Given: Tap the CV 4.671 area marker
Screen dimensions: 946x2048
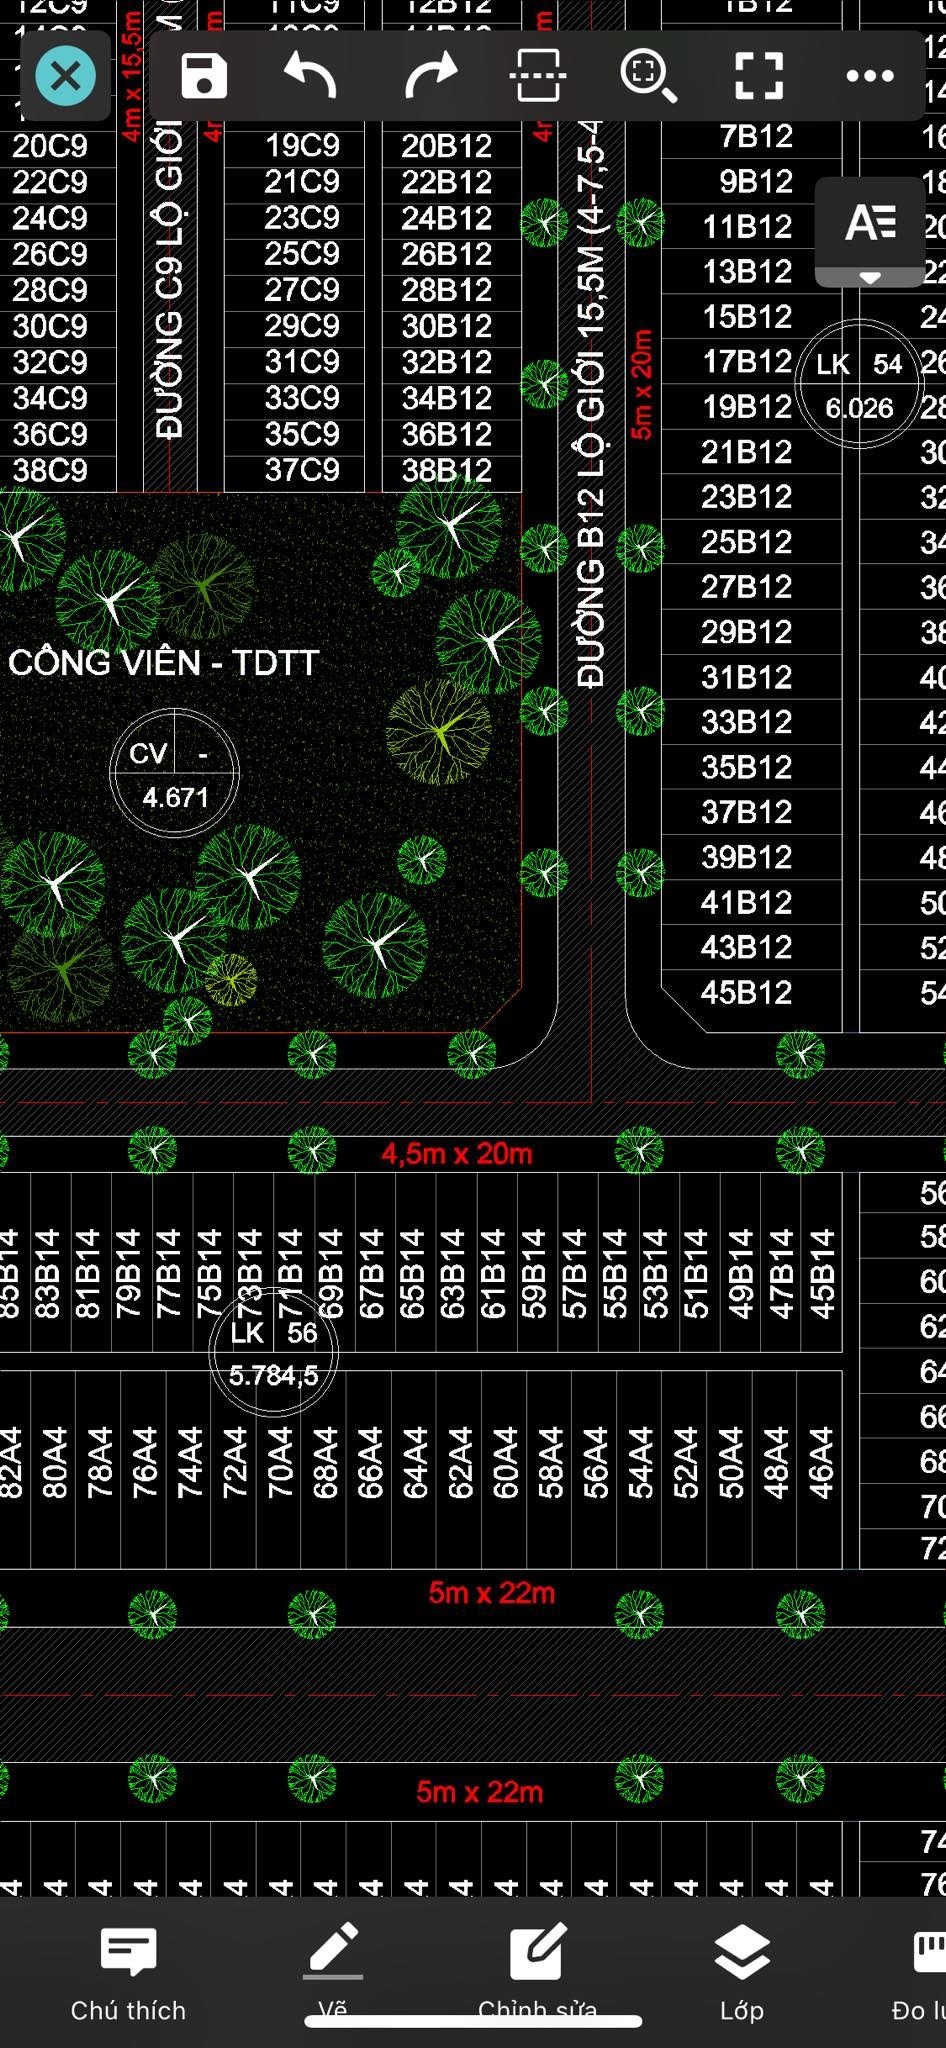Looking at the screenshot, I should [x=175, y=774].
